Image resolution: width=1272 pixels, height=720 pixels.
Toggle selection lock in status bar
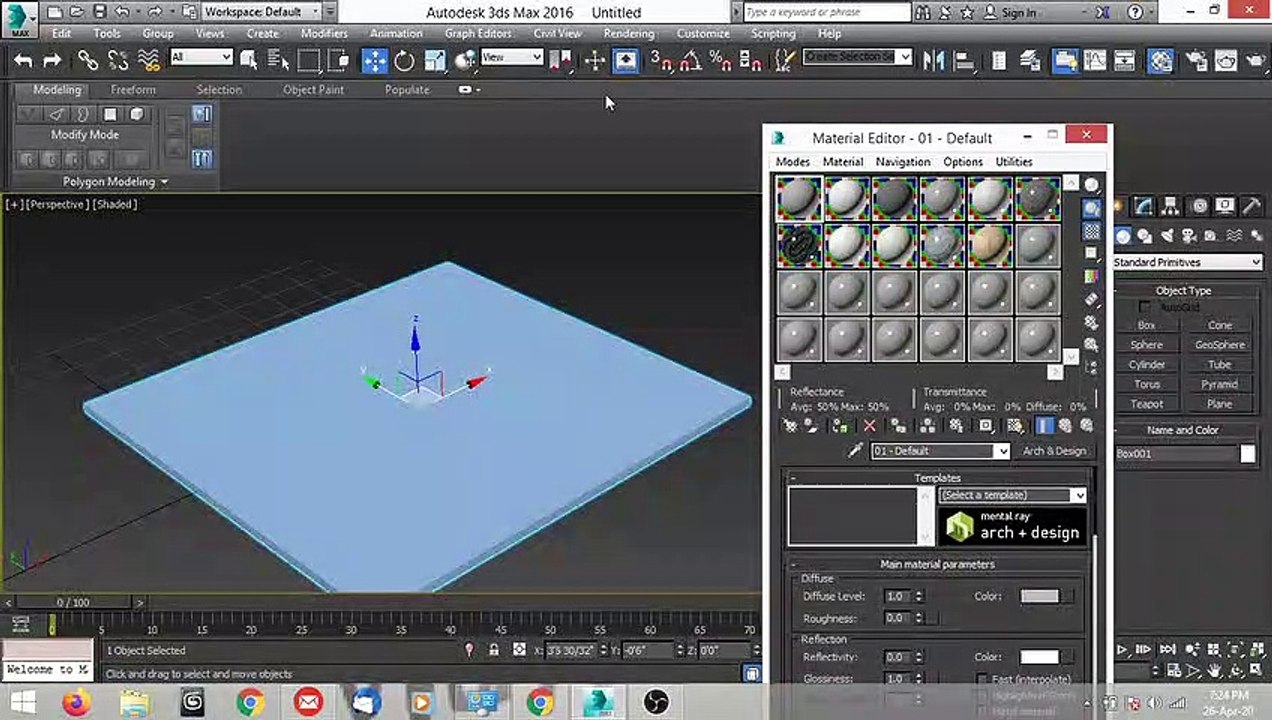tap(493, 650)
